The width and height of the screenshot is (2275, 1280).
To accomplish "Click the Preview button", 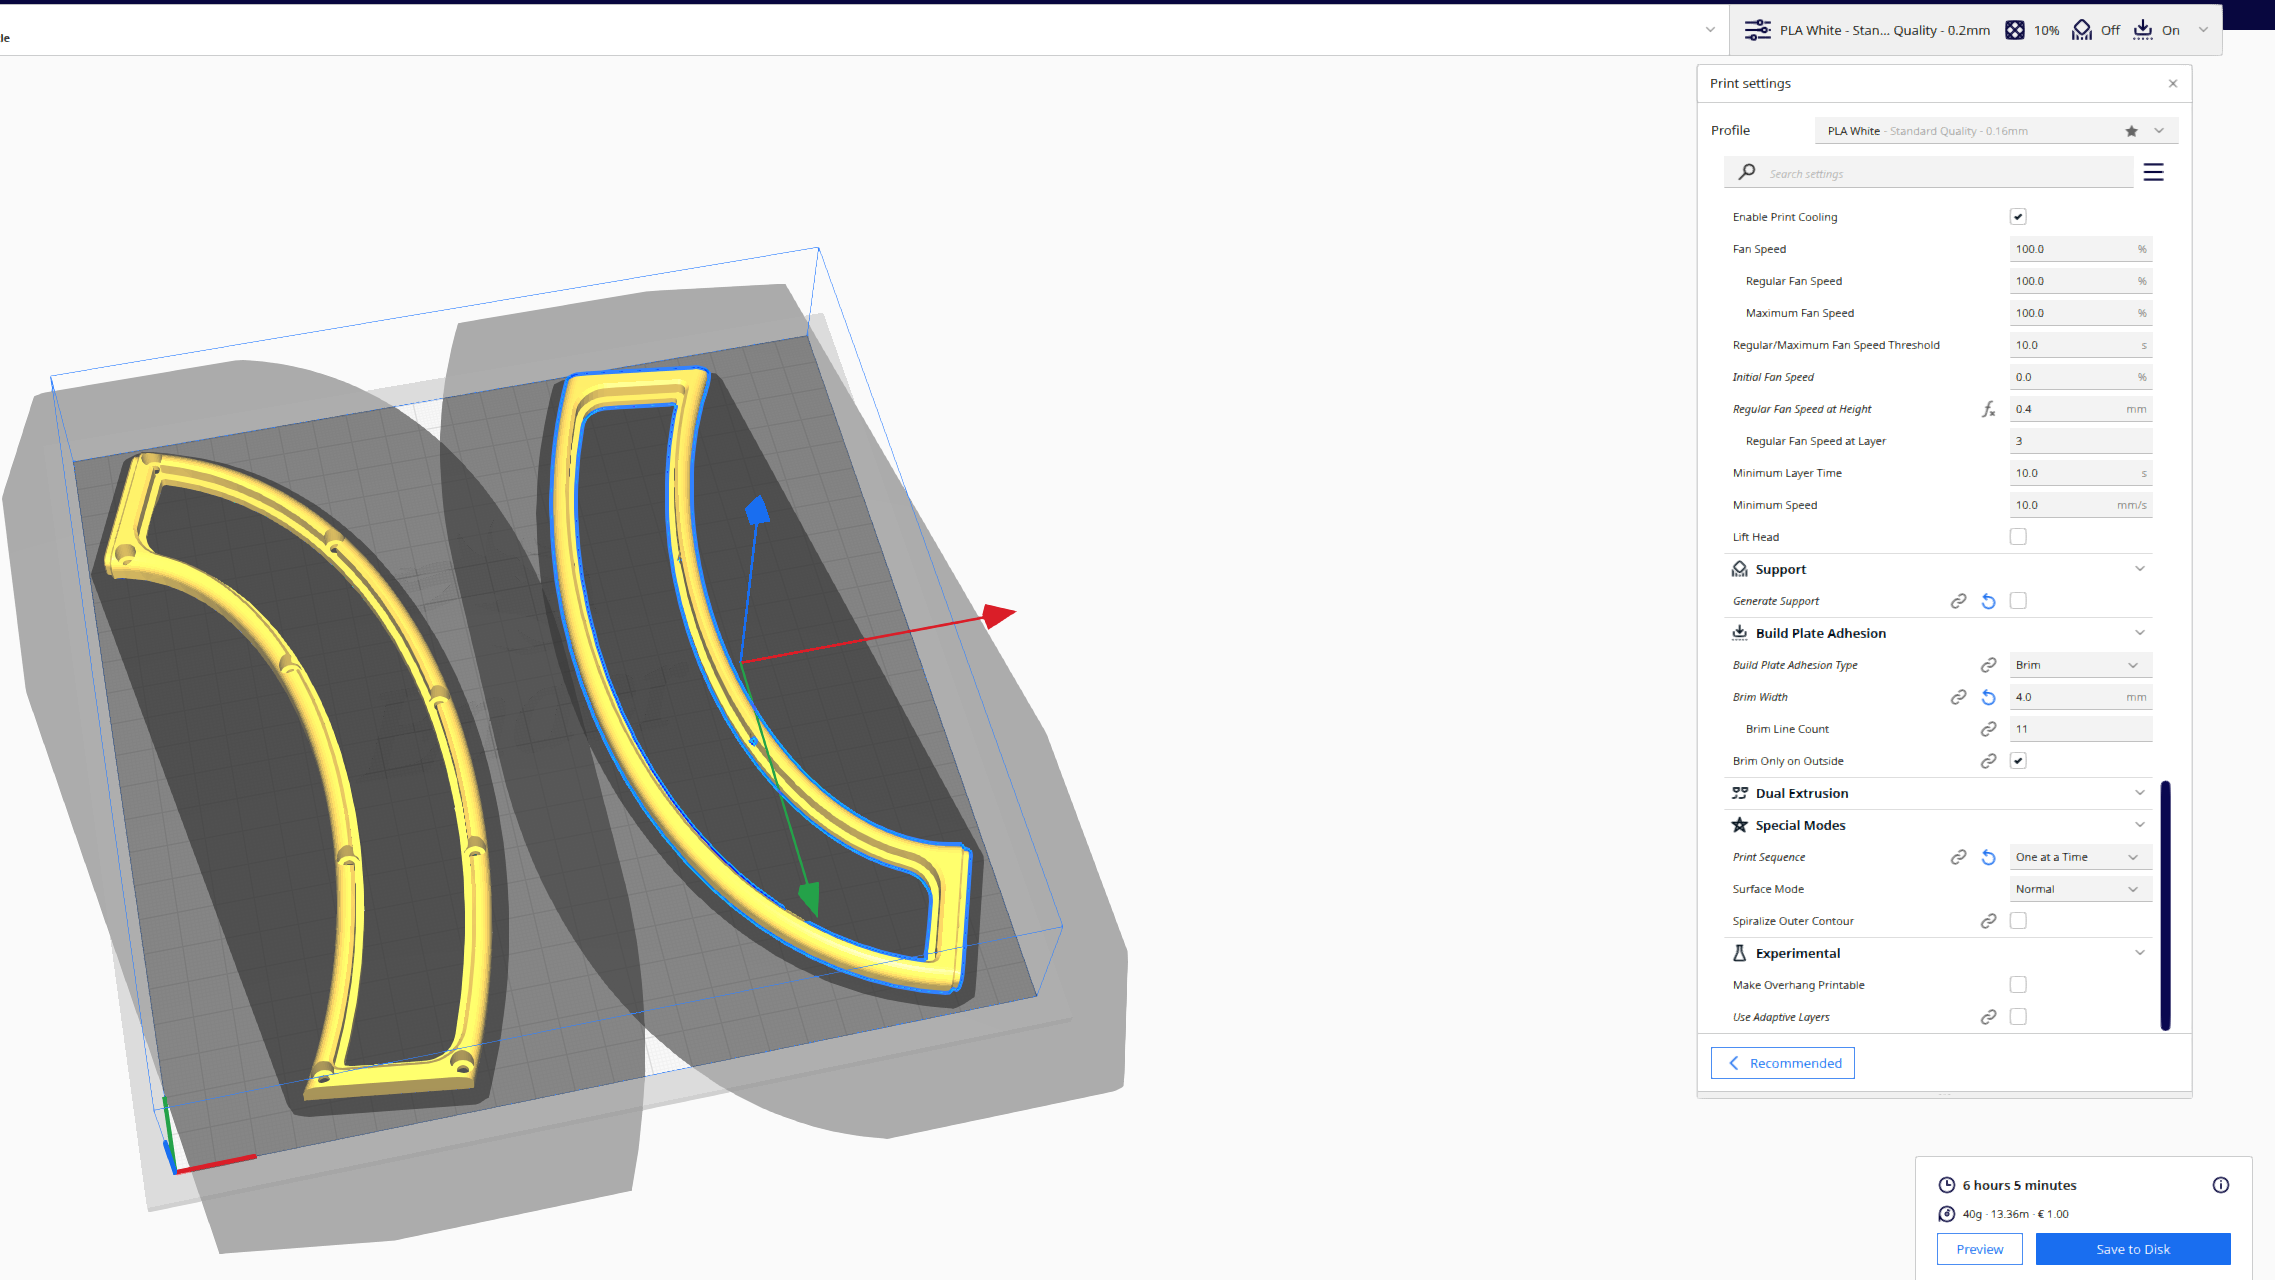I will [x=1978, y=1249].
